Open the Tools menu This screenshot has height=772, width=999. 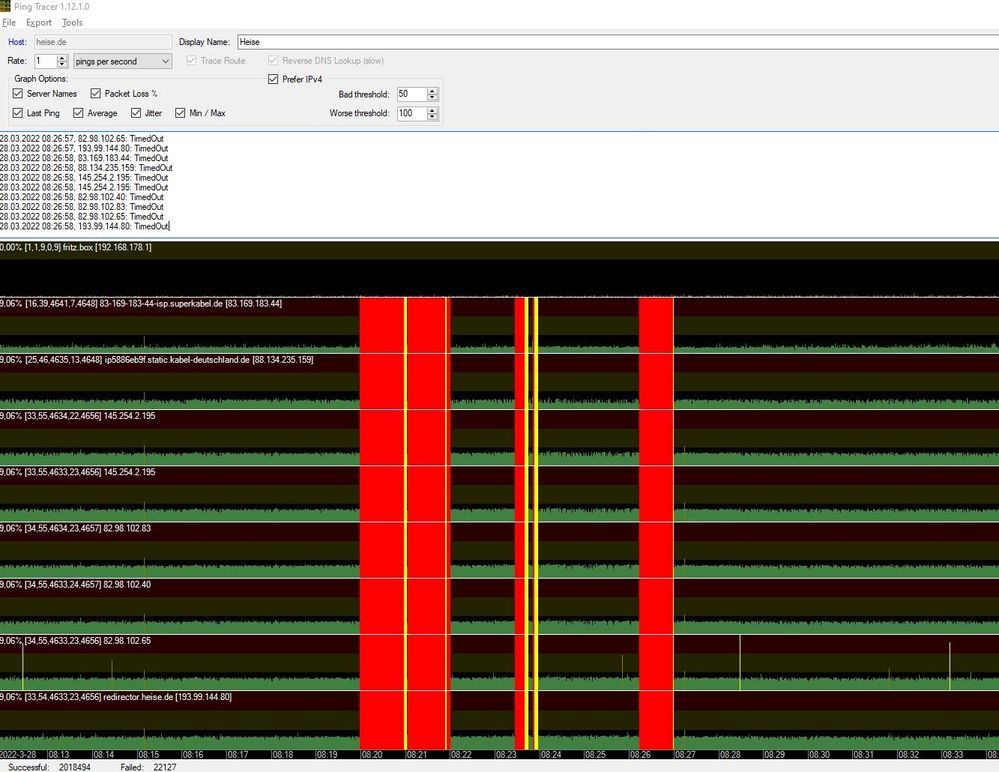point(71,22)
